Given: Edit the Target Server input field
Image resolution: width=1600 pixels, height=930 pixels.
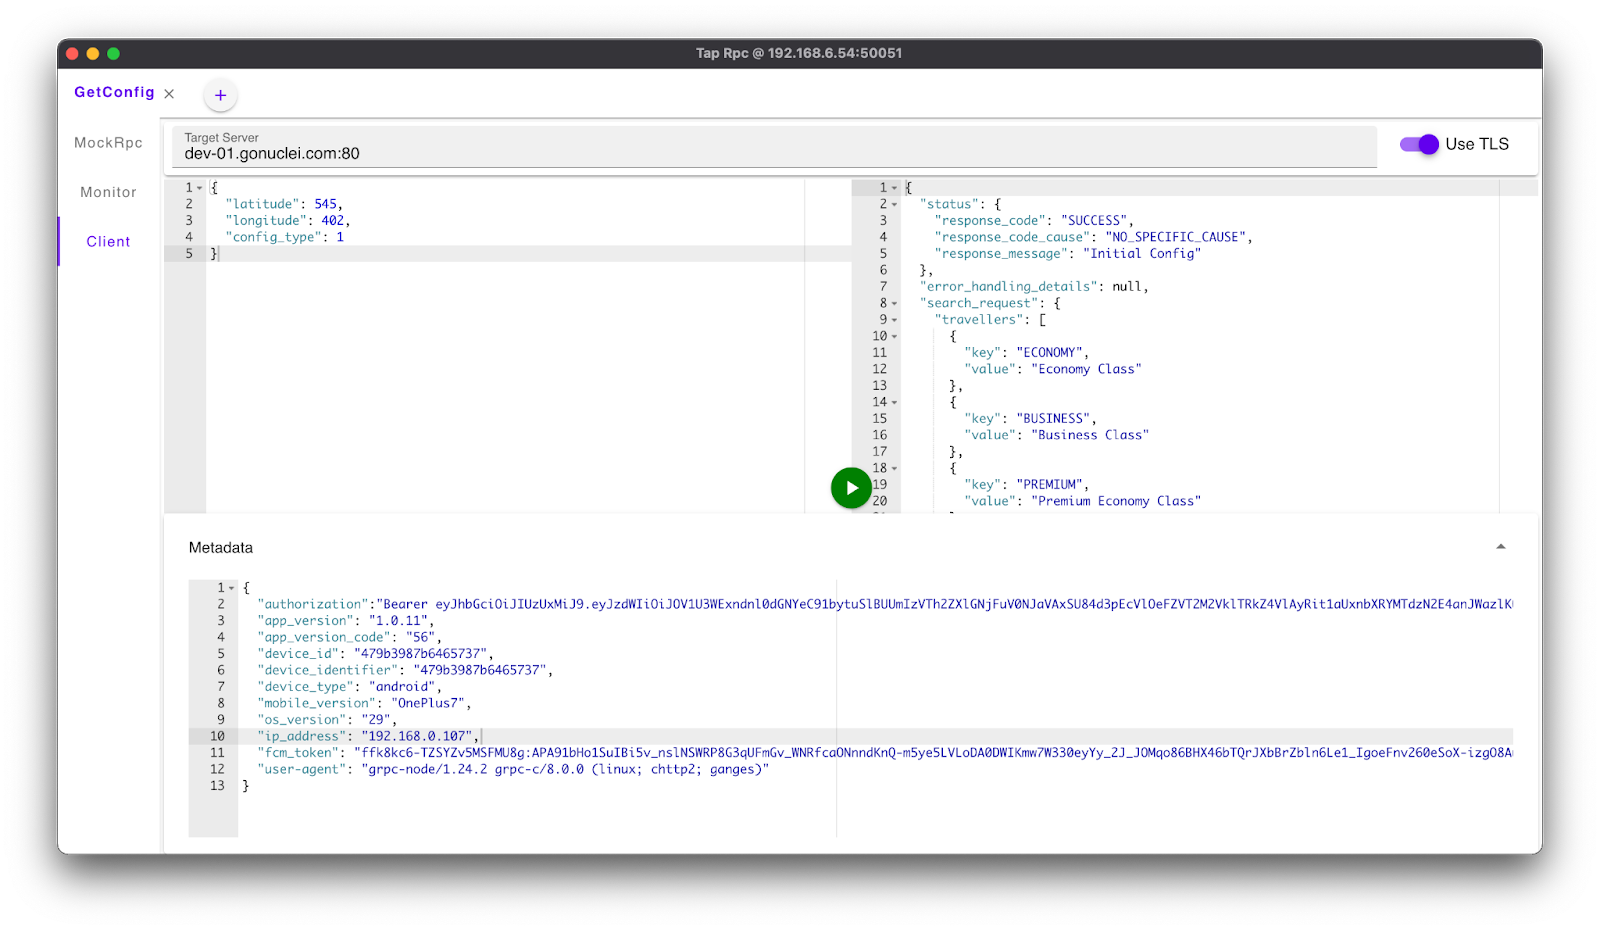Looking at the screenshot, I should [x=774, y=146].
